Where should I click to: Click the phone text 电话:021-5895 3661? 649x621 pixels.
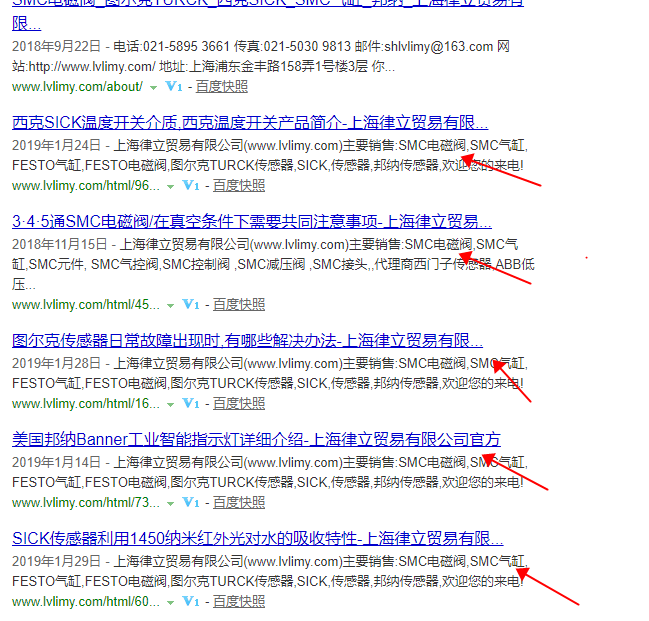point(171,46)
